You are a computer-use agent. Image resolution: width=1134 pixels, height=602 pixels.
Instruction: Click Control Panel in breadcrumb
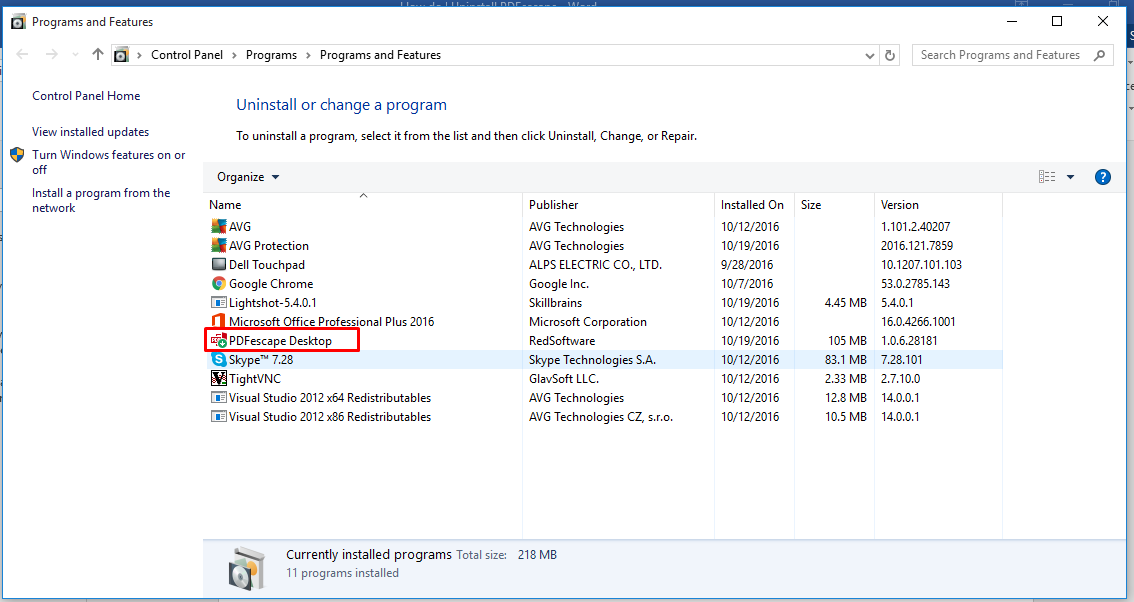[187, 55]
